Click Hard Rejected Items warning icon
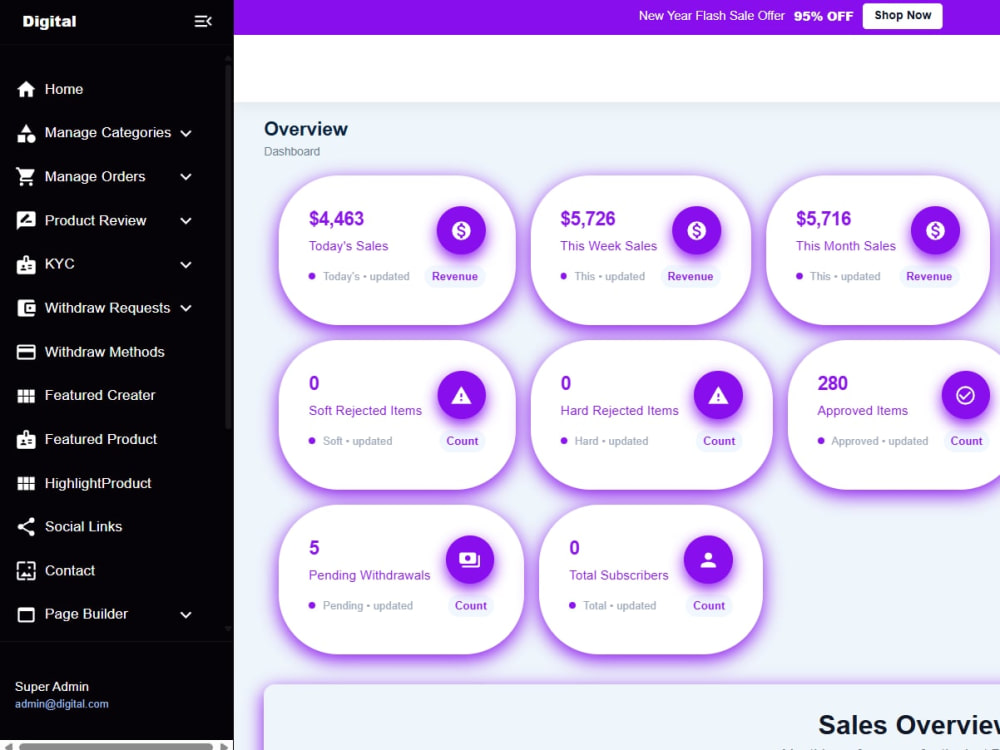The image size is (1000, 750). click(x=718, y=395)
